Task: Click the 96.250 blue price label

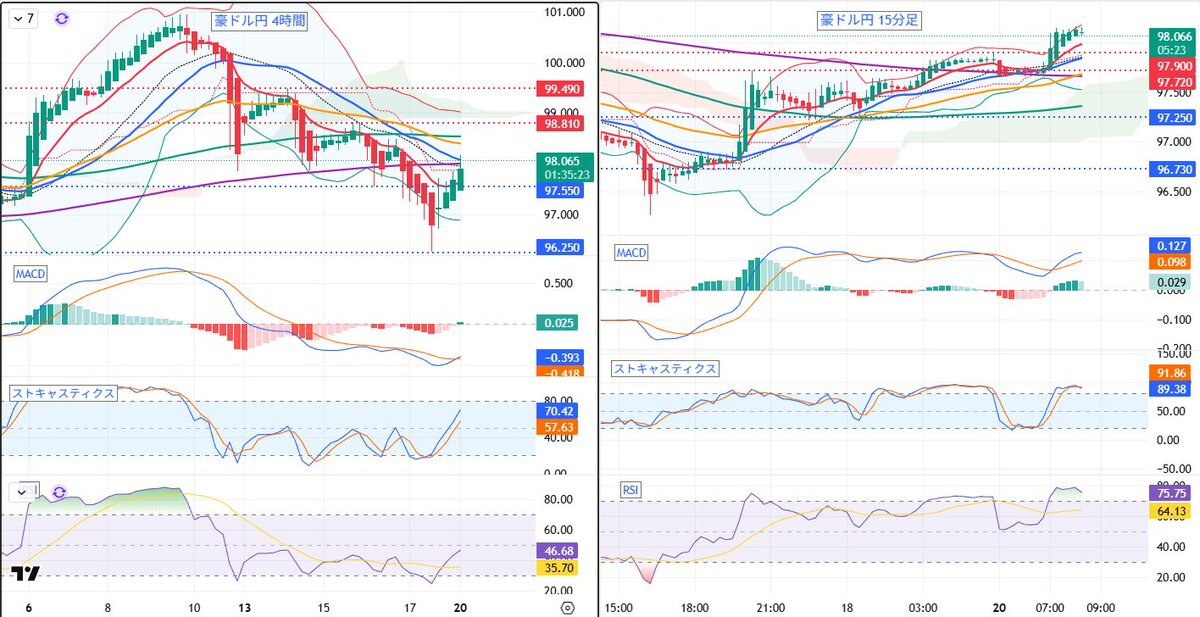Action: click(559, 247)
